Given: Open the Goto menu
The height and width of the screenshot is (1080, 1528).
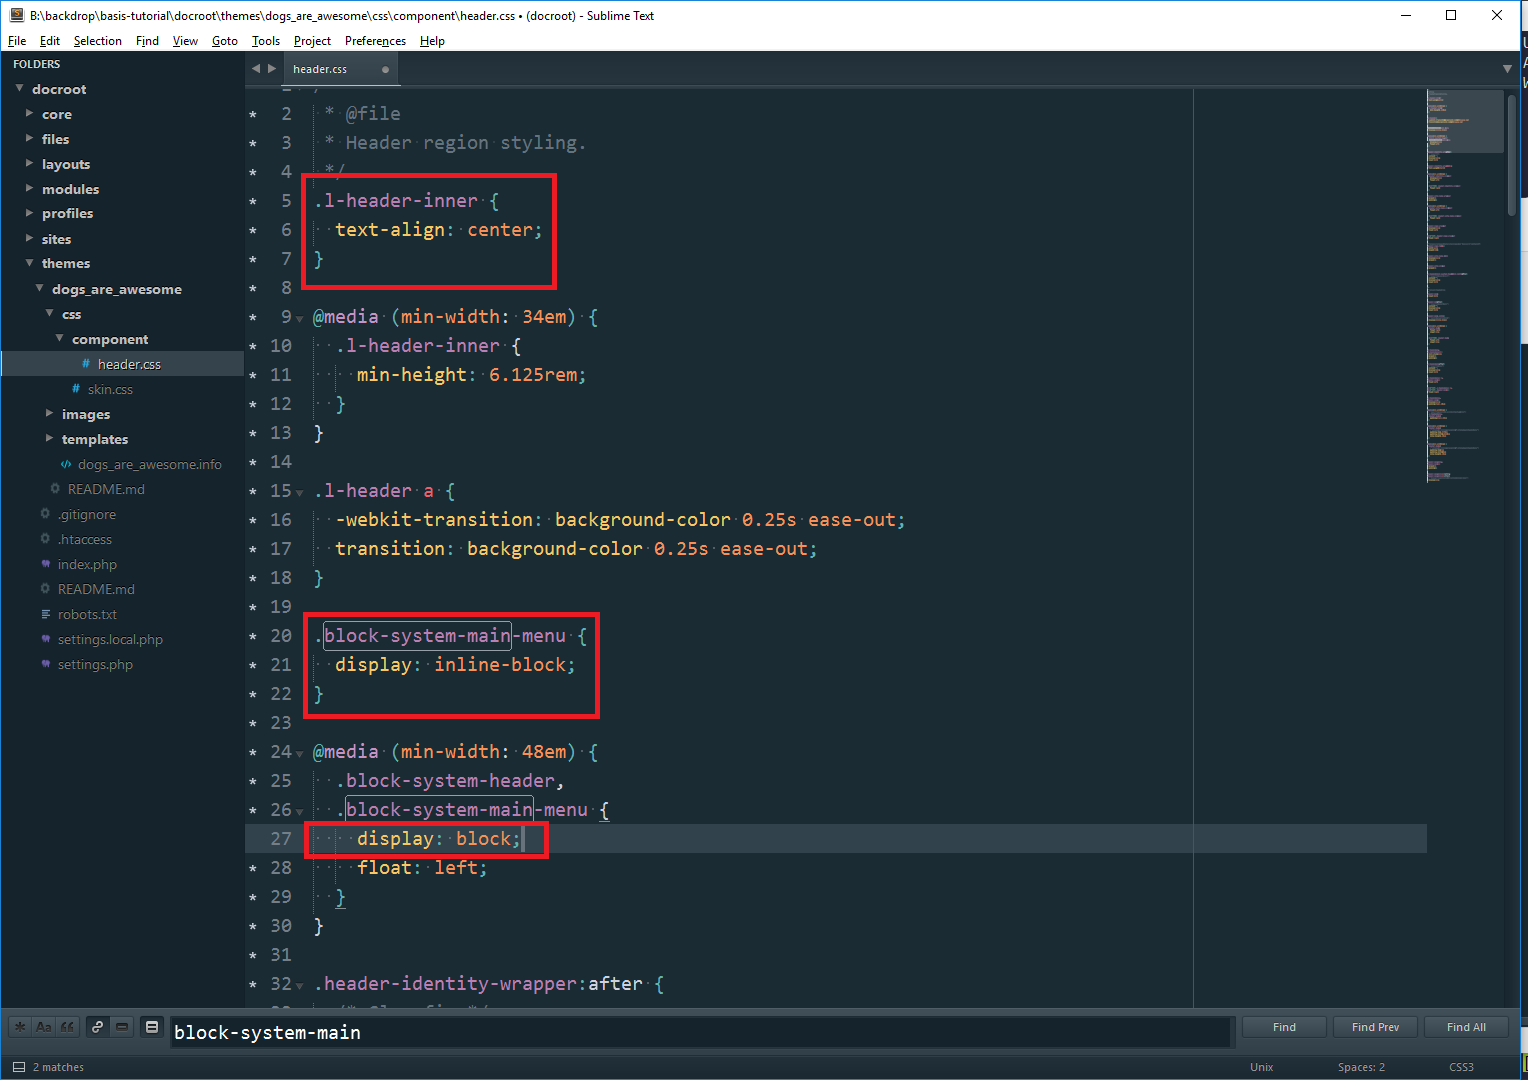Looking at the screenshot, I should [224, 41].
